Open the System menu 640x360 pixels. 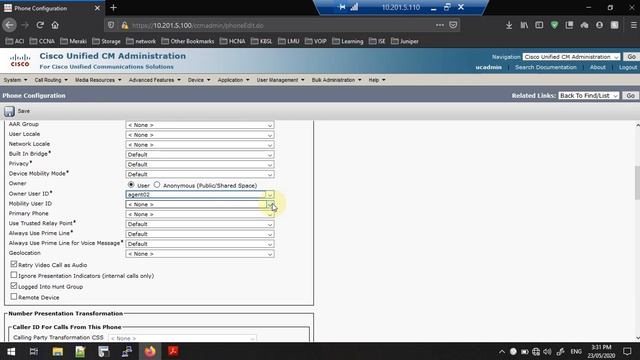pos(15,80)
